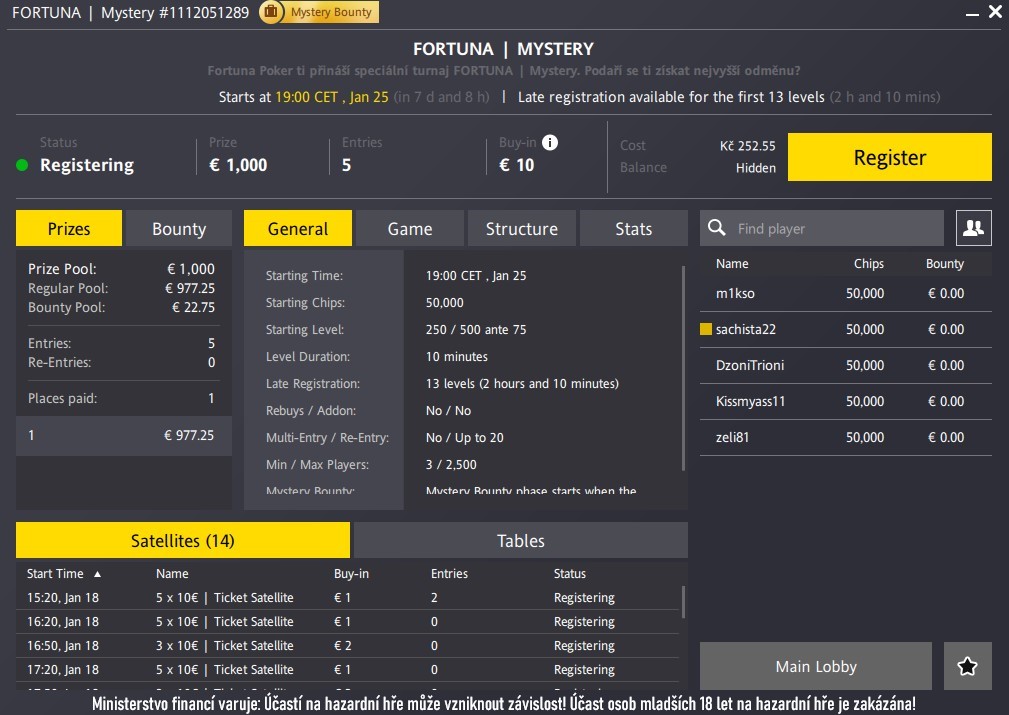Viewport: 1009px width, 715px height.
Task: Switch to the Structure tab
Action: 522,228
